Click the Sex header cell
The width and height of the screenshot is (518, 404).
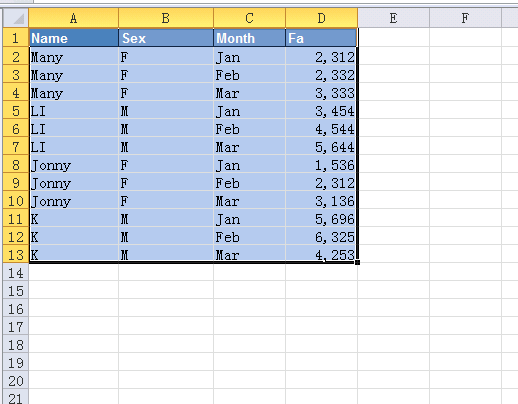(x=166, y=38)
